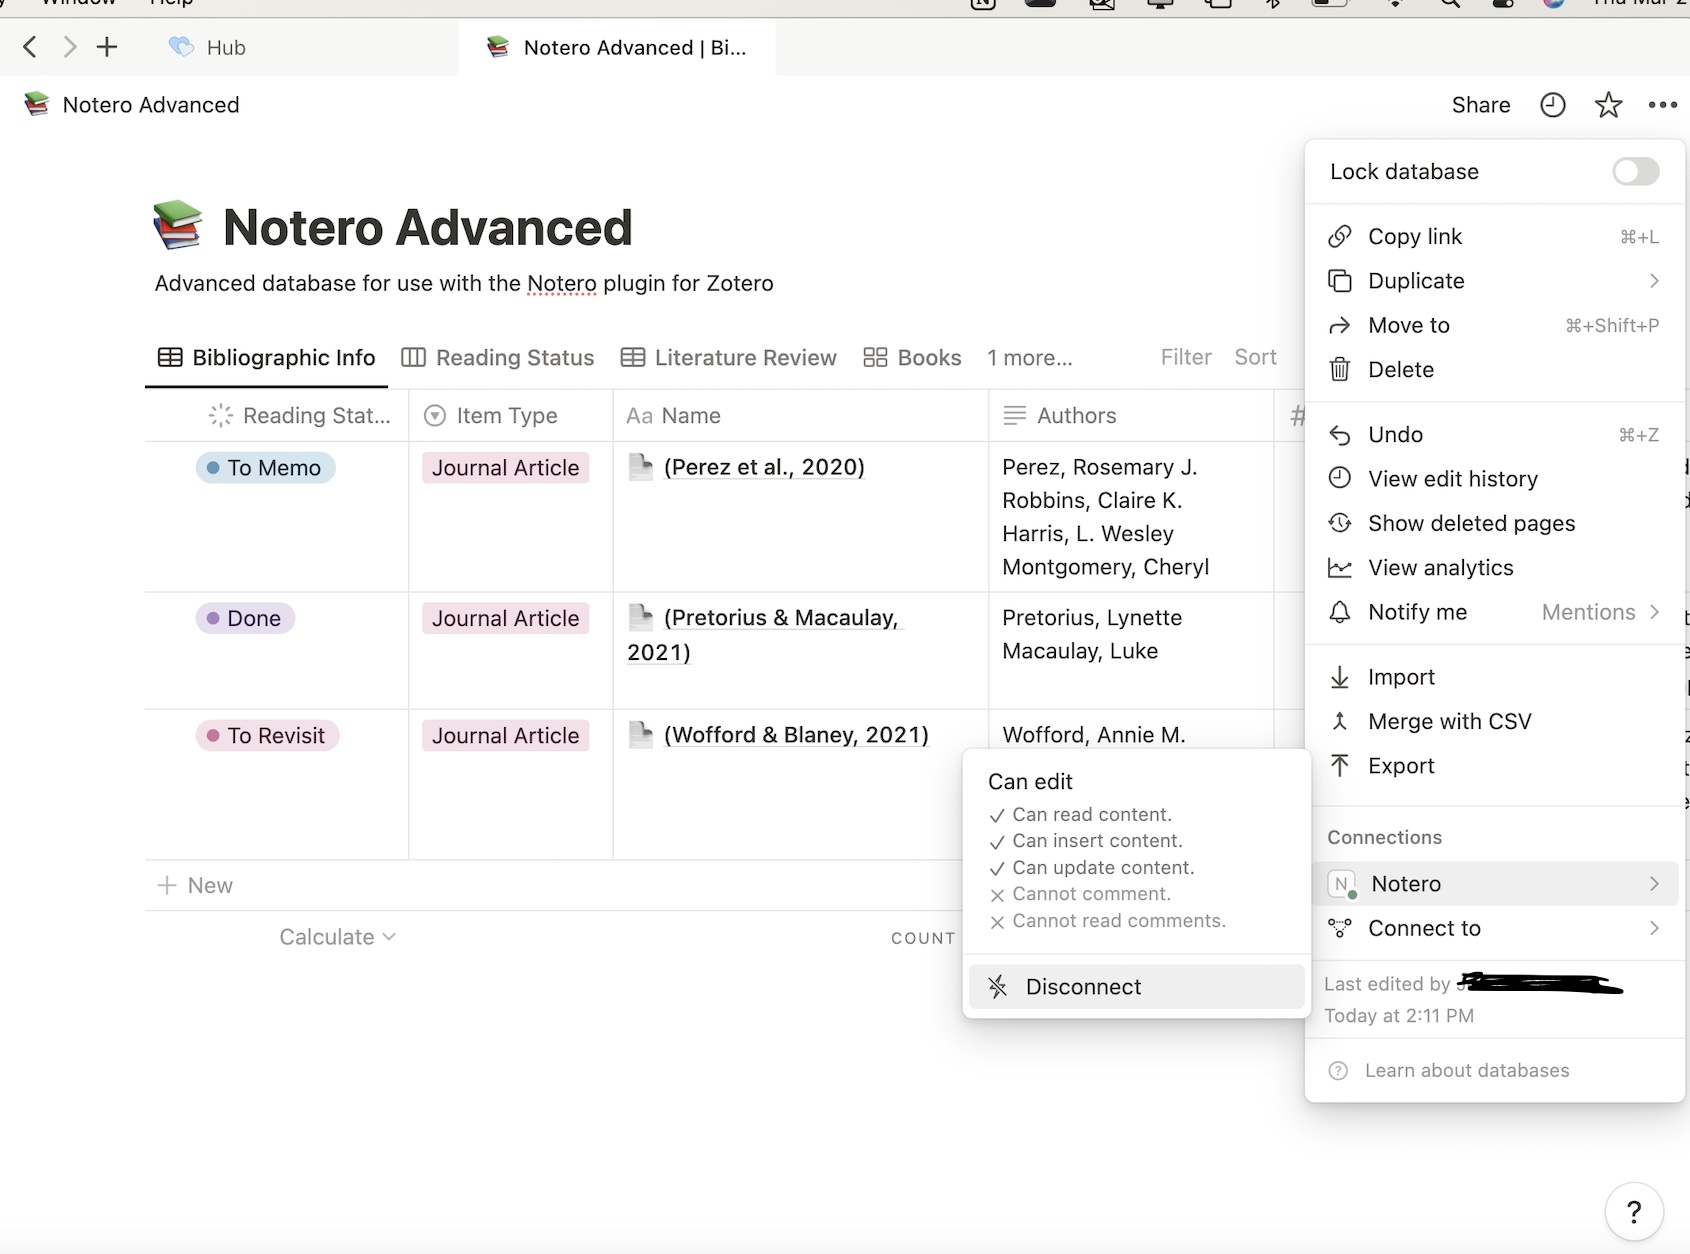Viewport: 1690px width, 1254px height.
Task: Choose View edit history menu item
Action: 1453,479
